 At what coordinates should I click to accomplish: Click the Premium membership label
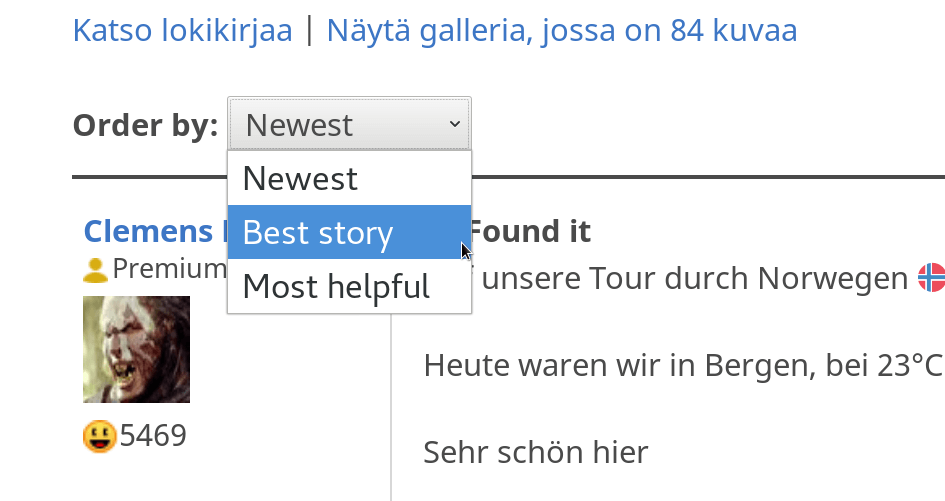coord(169,269)
